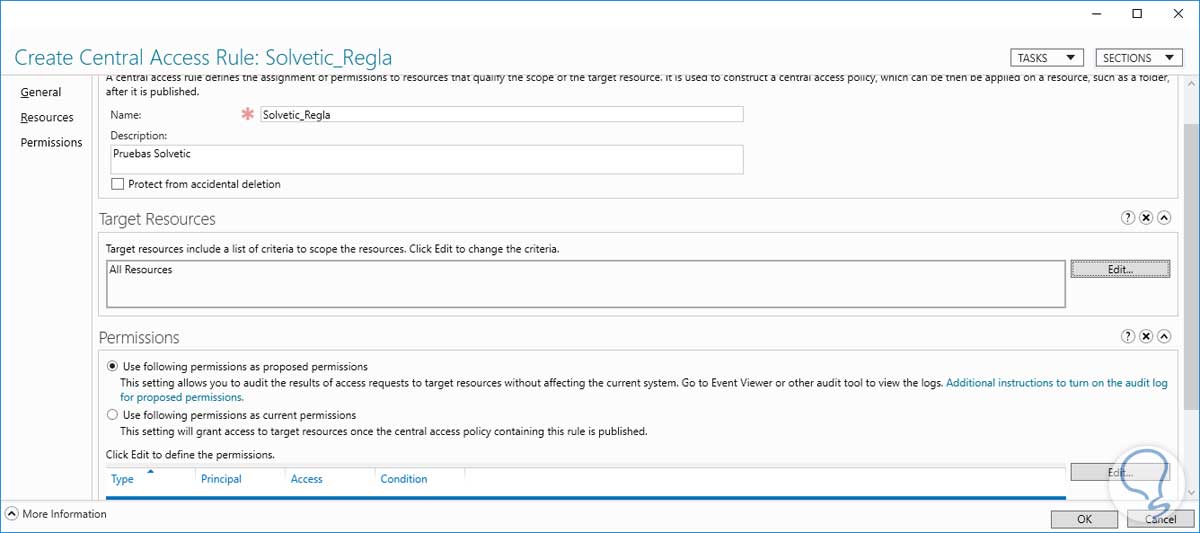Click inside the Name text field
This screenshot has height=533, width=1200.
coord(500,114)
